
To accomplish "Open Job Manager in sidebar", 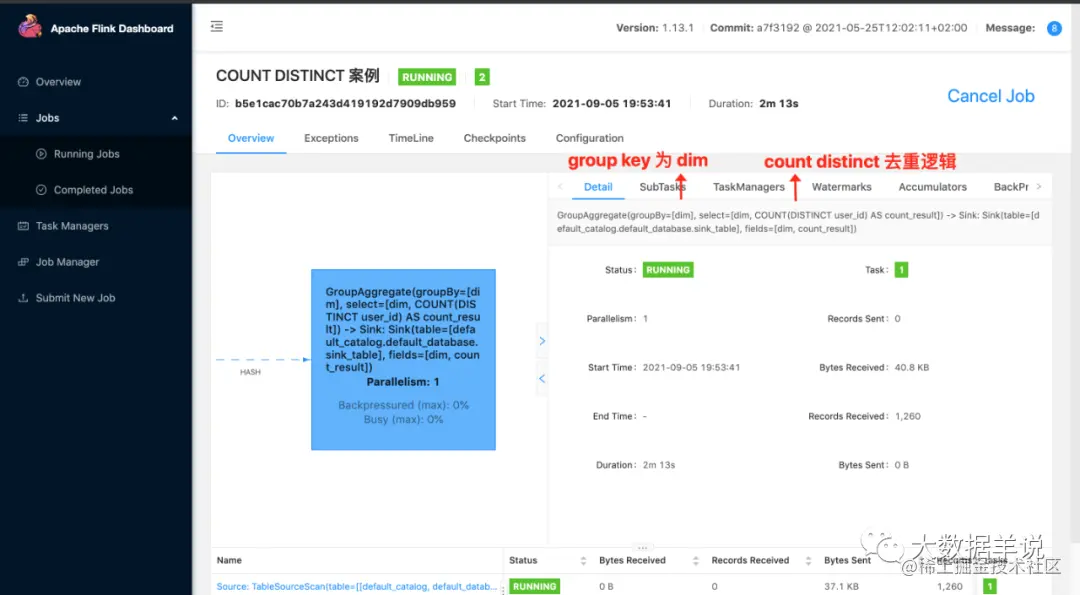I will click(67, 262).
